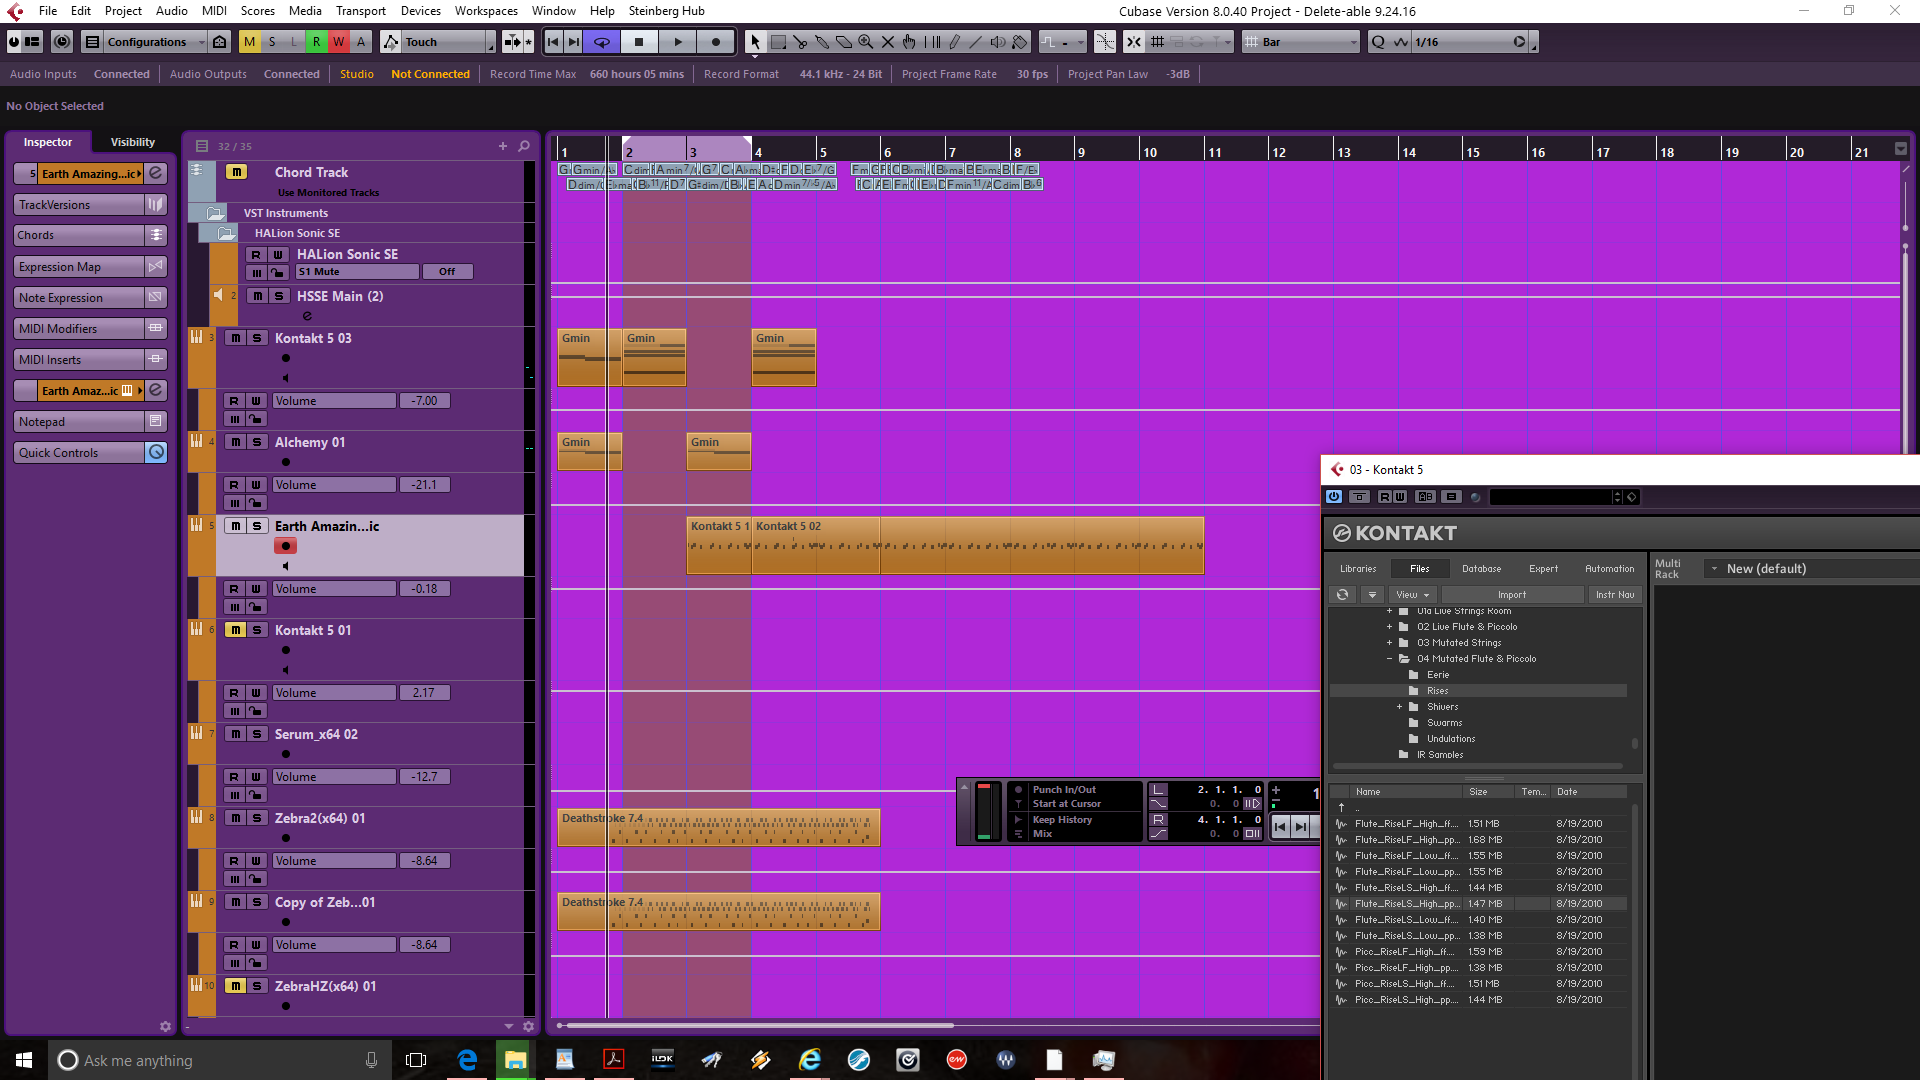Open the Visibility tab
The height and width of the screenshot is (1080, 1920).
(133, 142)
